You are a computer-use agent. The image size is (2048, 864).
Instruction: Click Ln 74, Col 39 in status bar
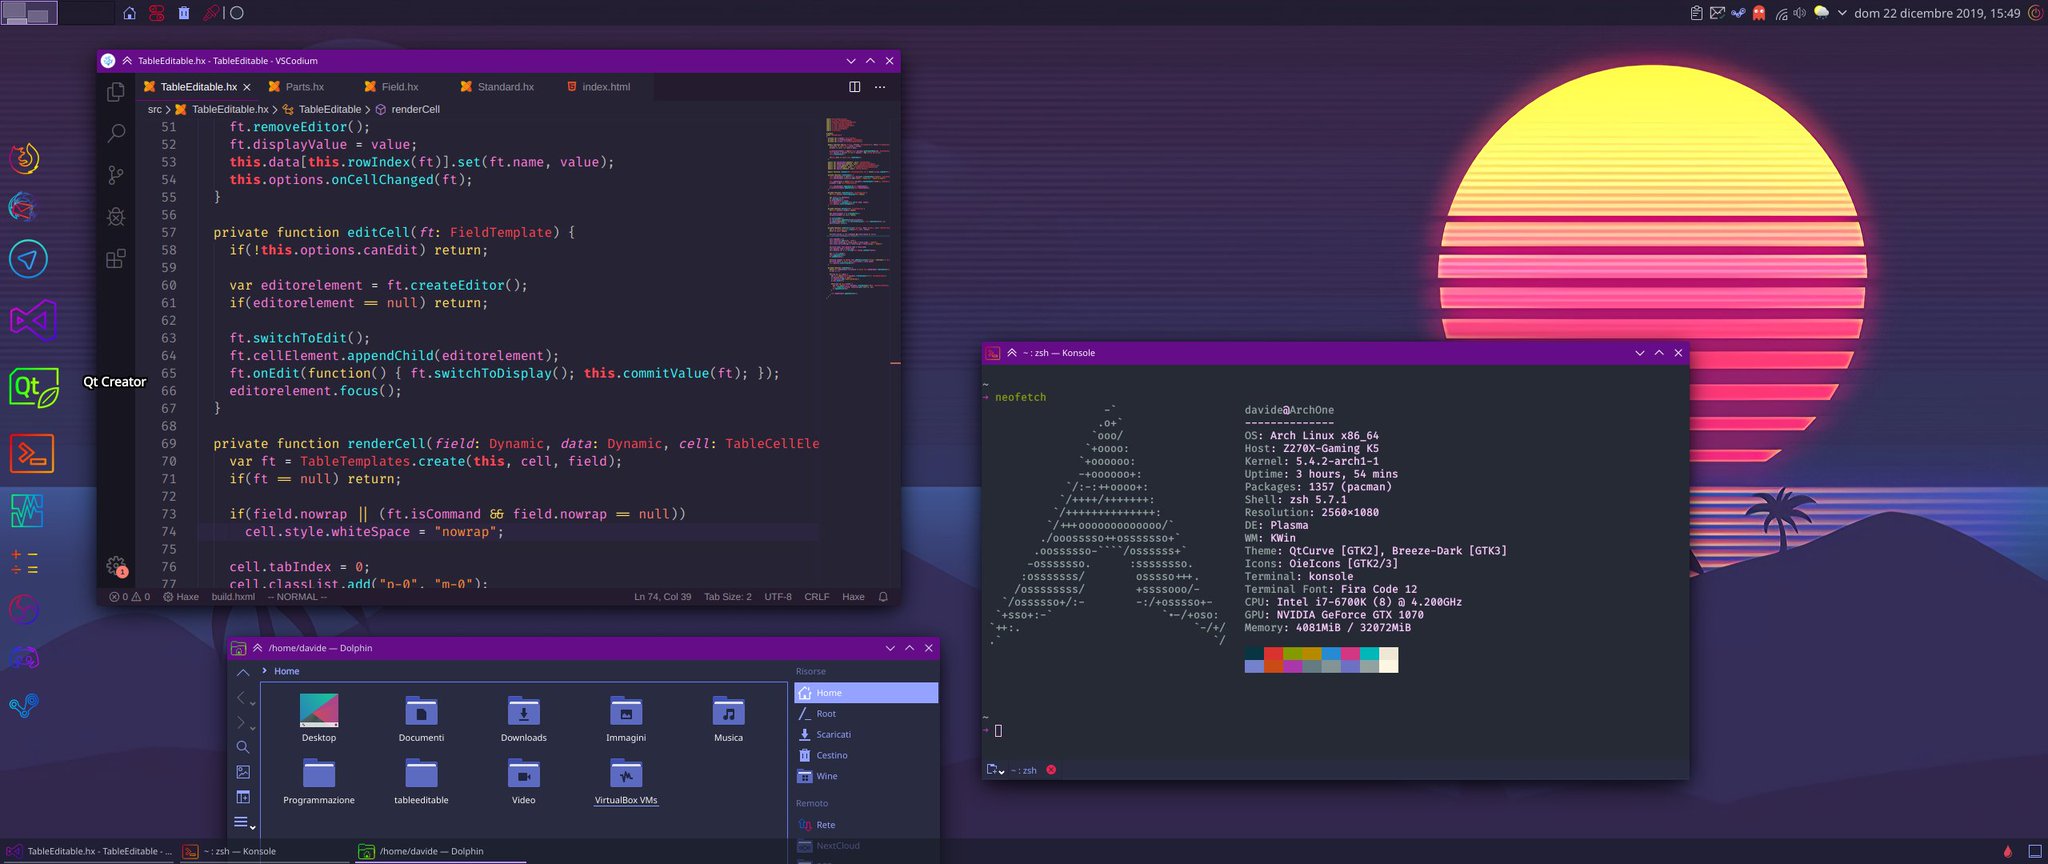pos(662,597)
